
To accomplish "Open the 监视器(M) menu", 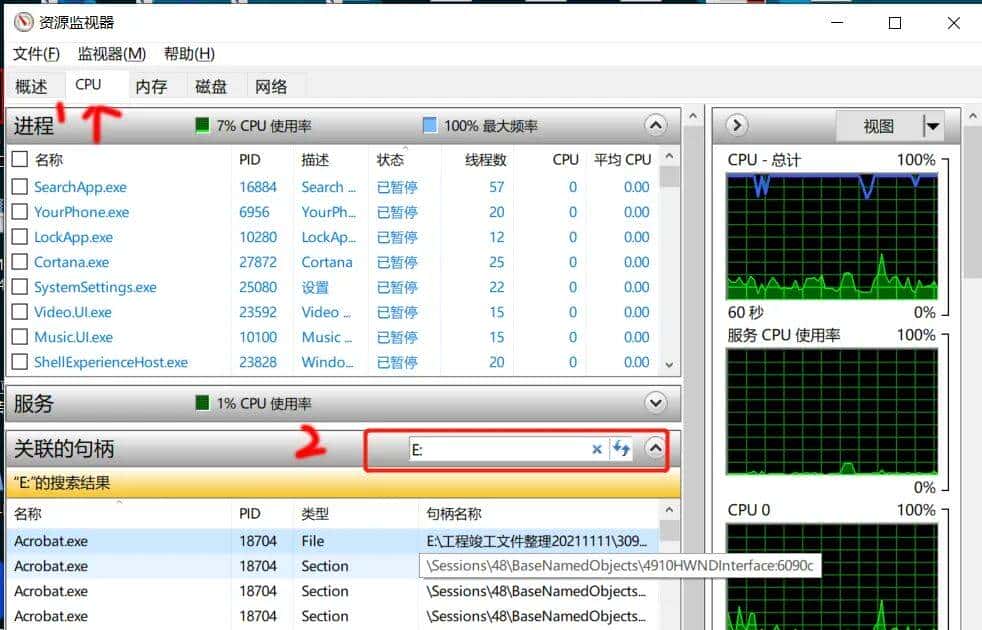I will (112, 54).
